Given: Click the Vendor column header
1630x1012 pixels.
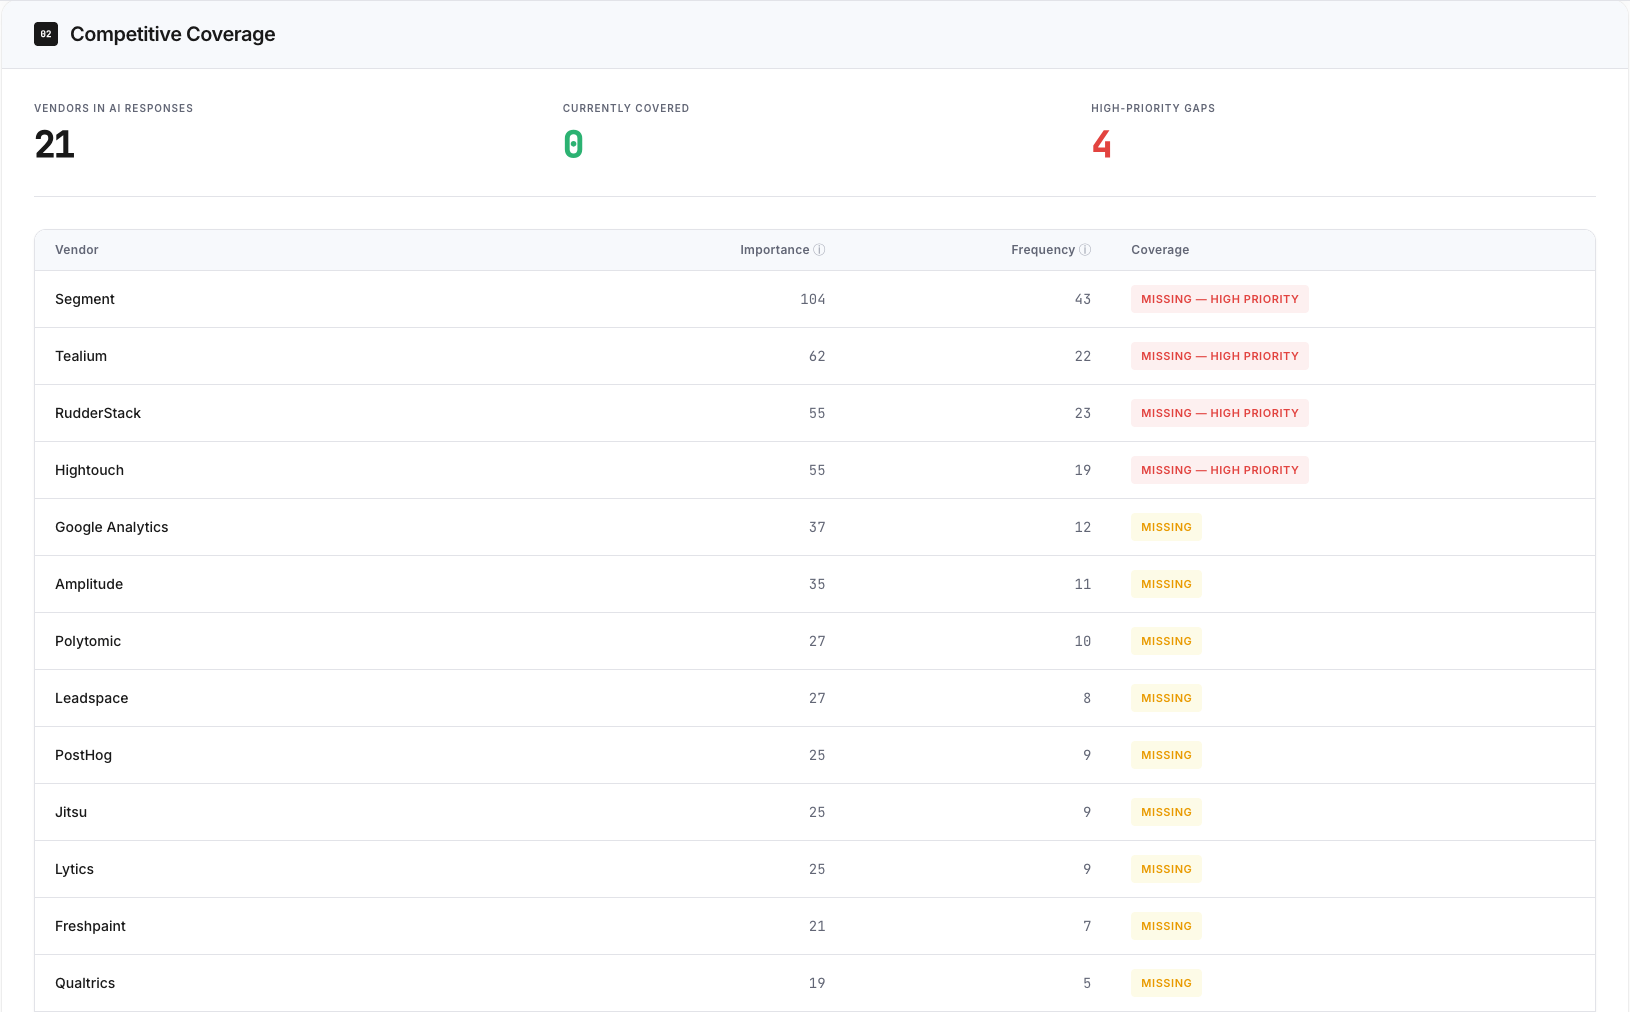Looking at the screenshot, I should 77,250.
